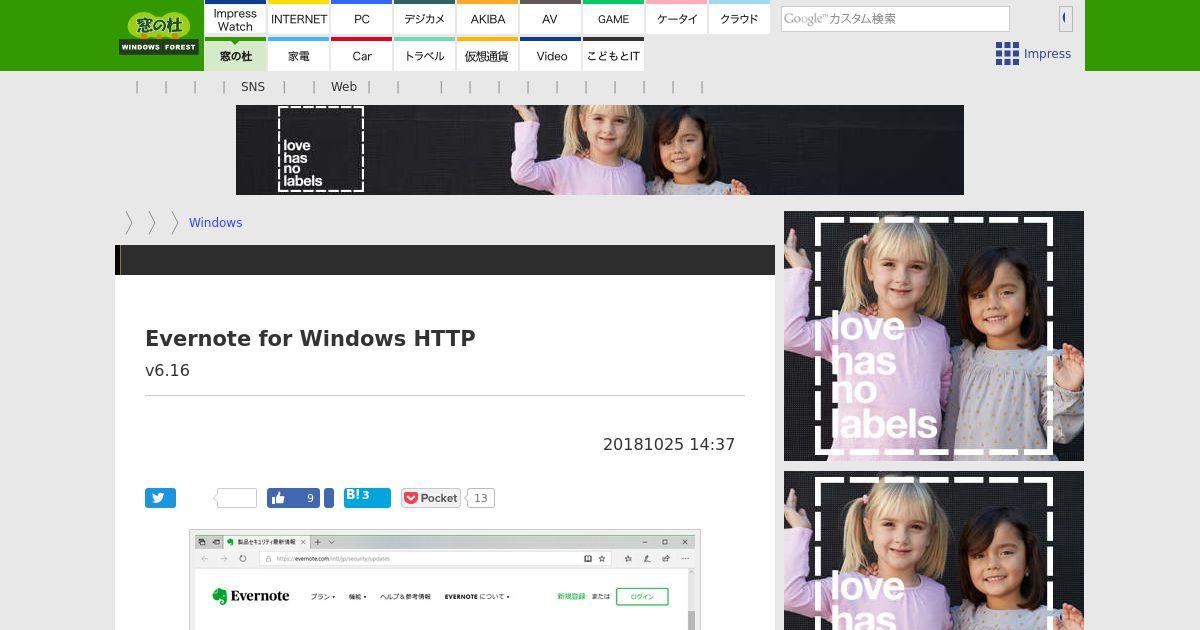The image size is (1200, 630).
Task: Open the 家電 tab
Action: [299, 55]
